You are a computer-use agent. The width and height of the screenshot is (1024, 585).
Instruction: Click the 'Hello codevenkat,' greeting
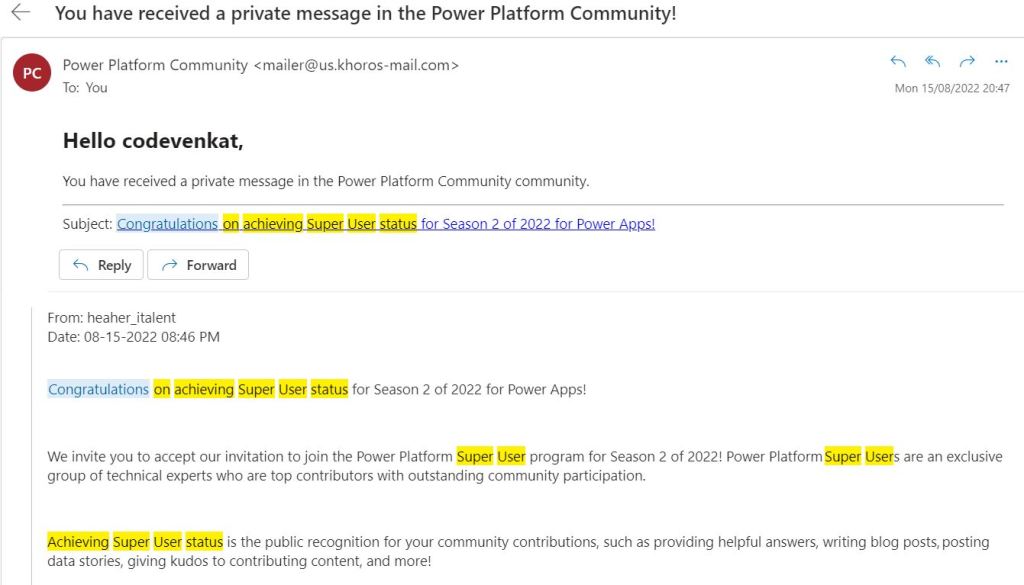[x=153, y=141]
